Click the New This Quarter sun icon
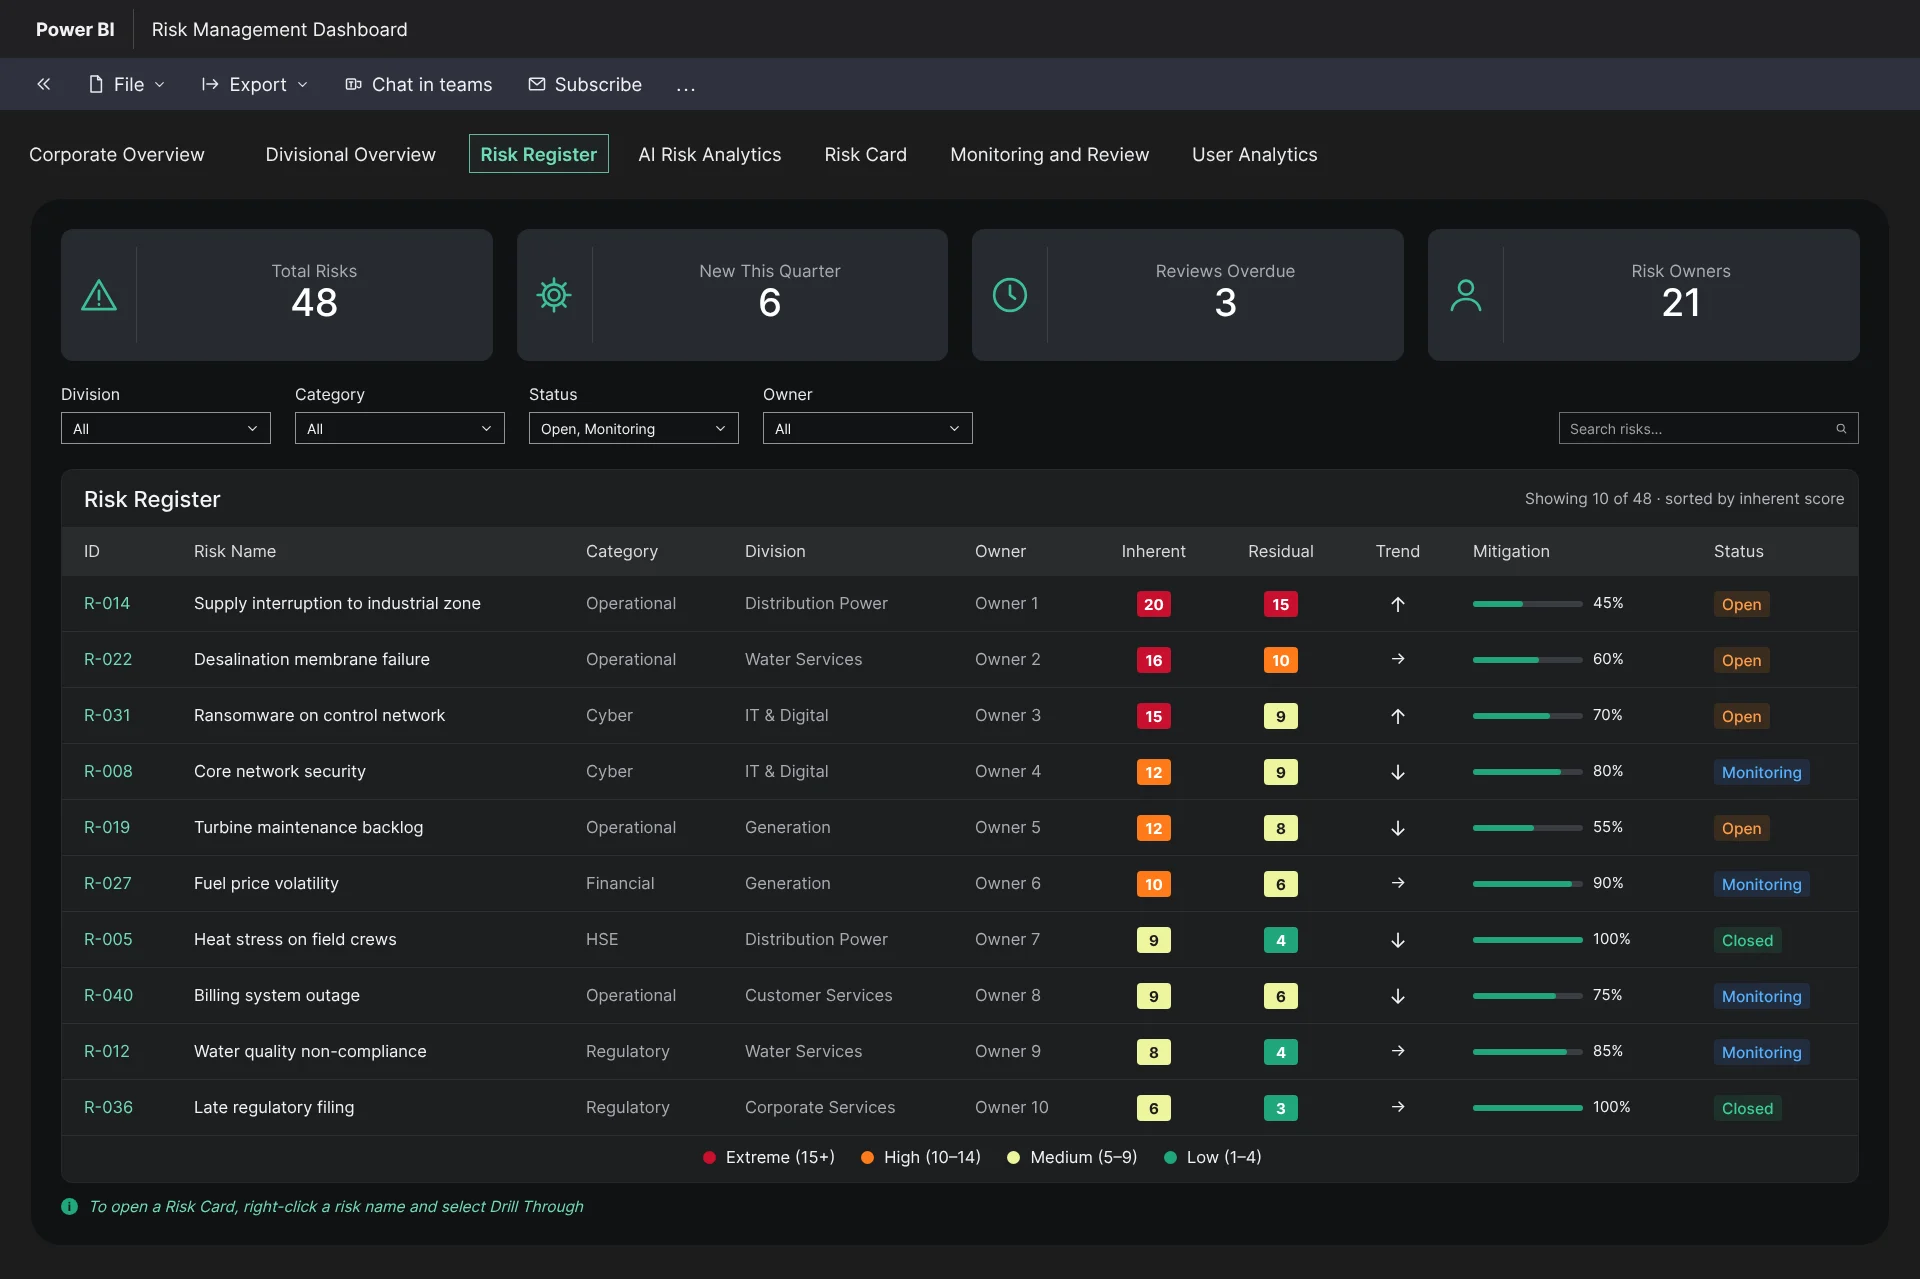This screenshot has width=1920, height=1279. coord(554,295)
